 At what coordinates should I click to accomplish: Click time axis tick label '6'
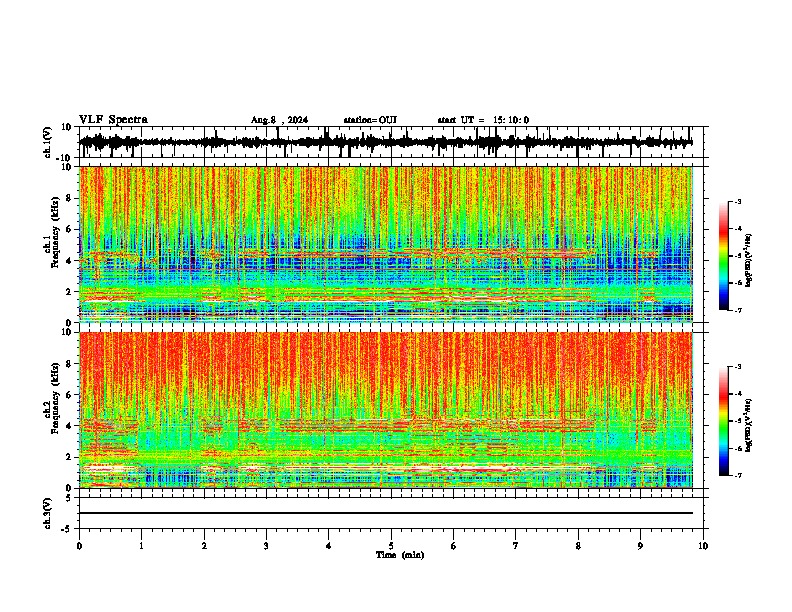[x=454, y=546]
